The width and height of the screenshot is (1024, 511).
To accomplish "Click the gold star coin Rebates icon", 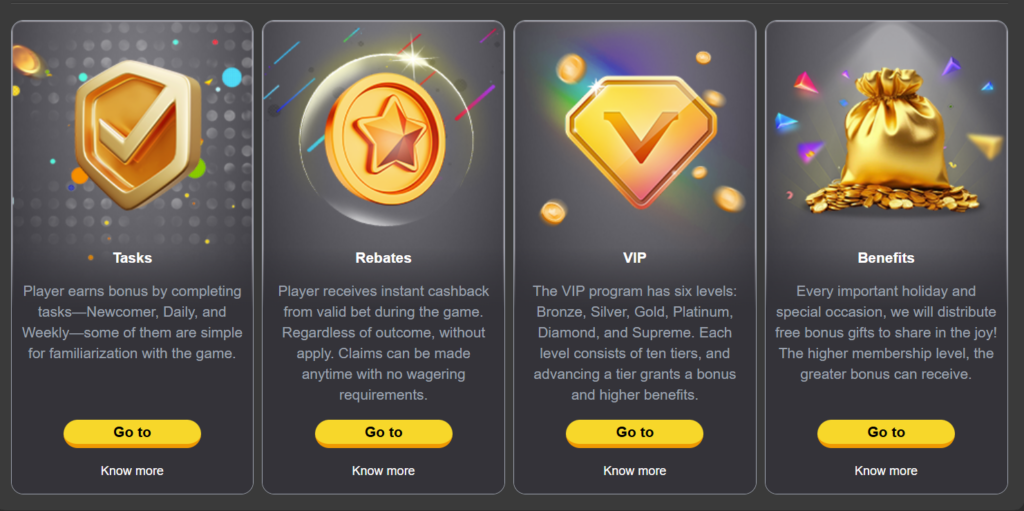I will click(384, 139).
